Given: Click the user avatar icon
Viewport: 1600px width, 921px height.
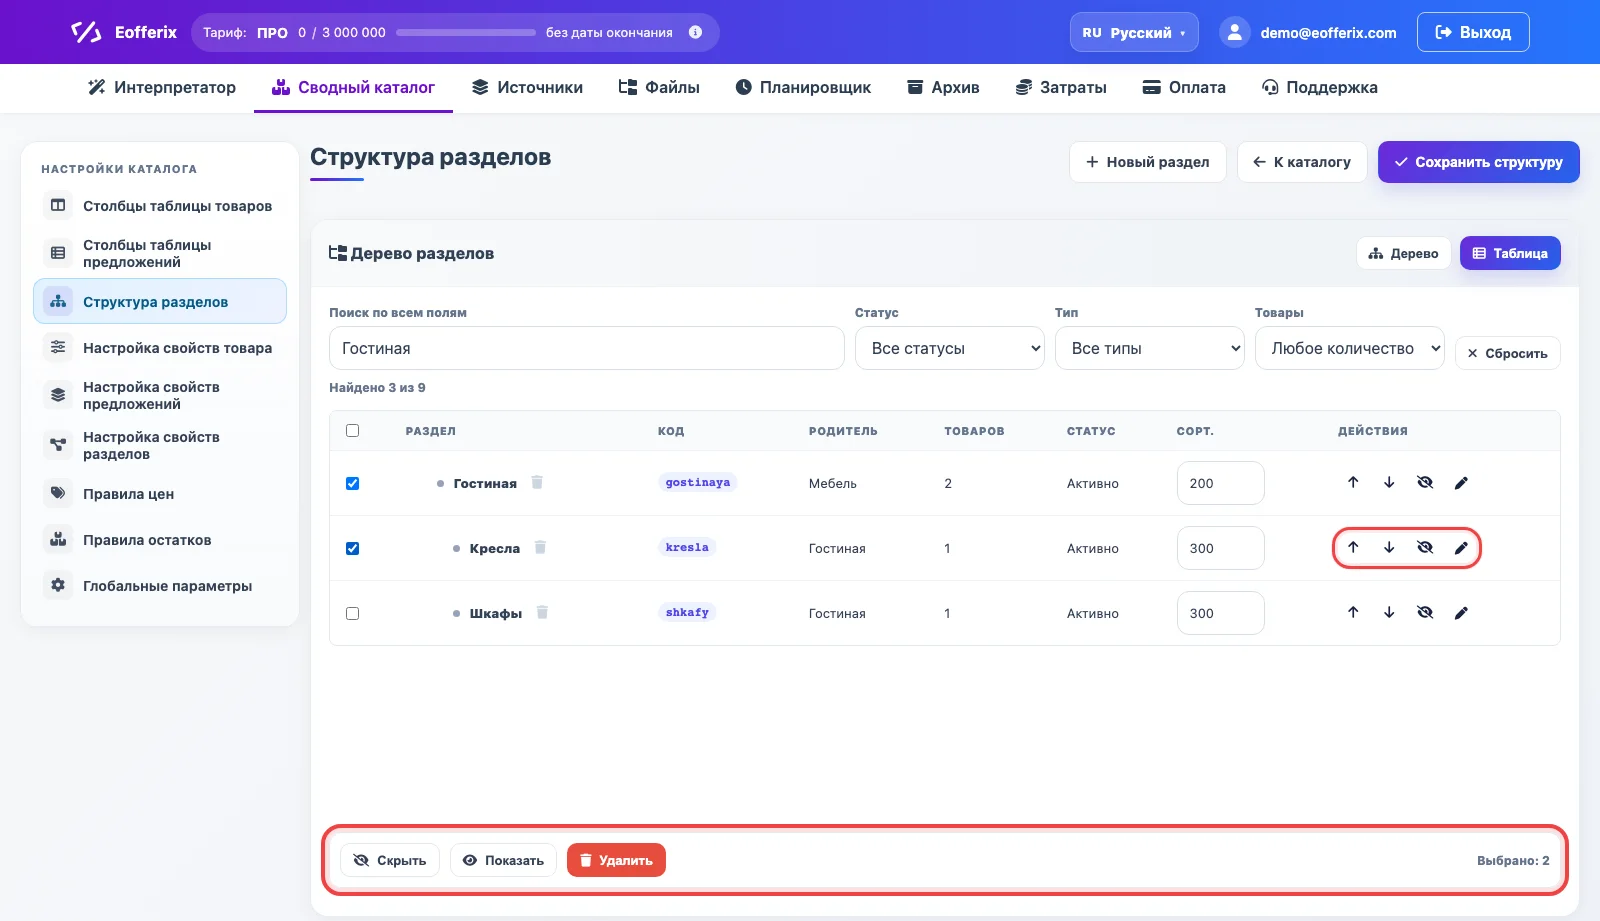Looking at the screenshot, I should (1235, 32).
